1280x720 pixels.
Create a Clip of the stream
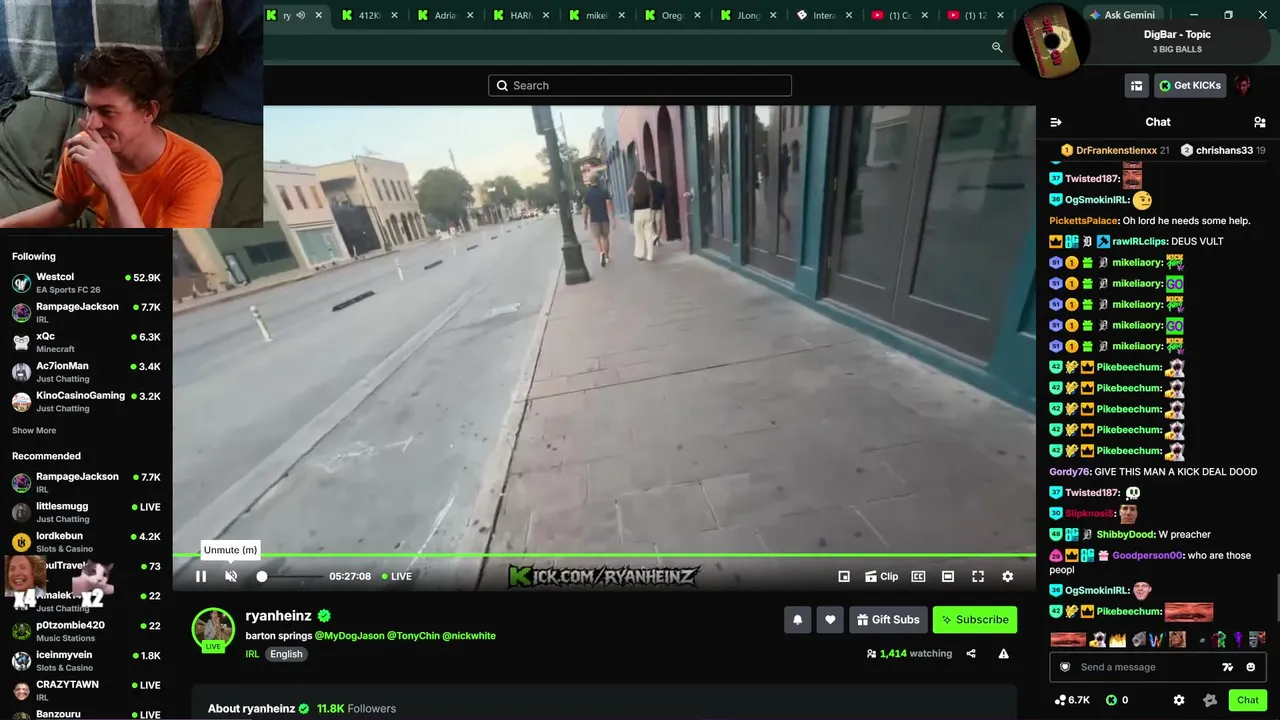pyautogui.click(x=881, y=576)
